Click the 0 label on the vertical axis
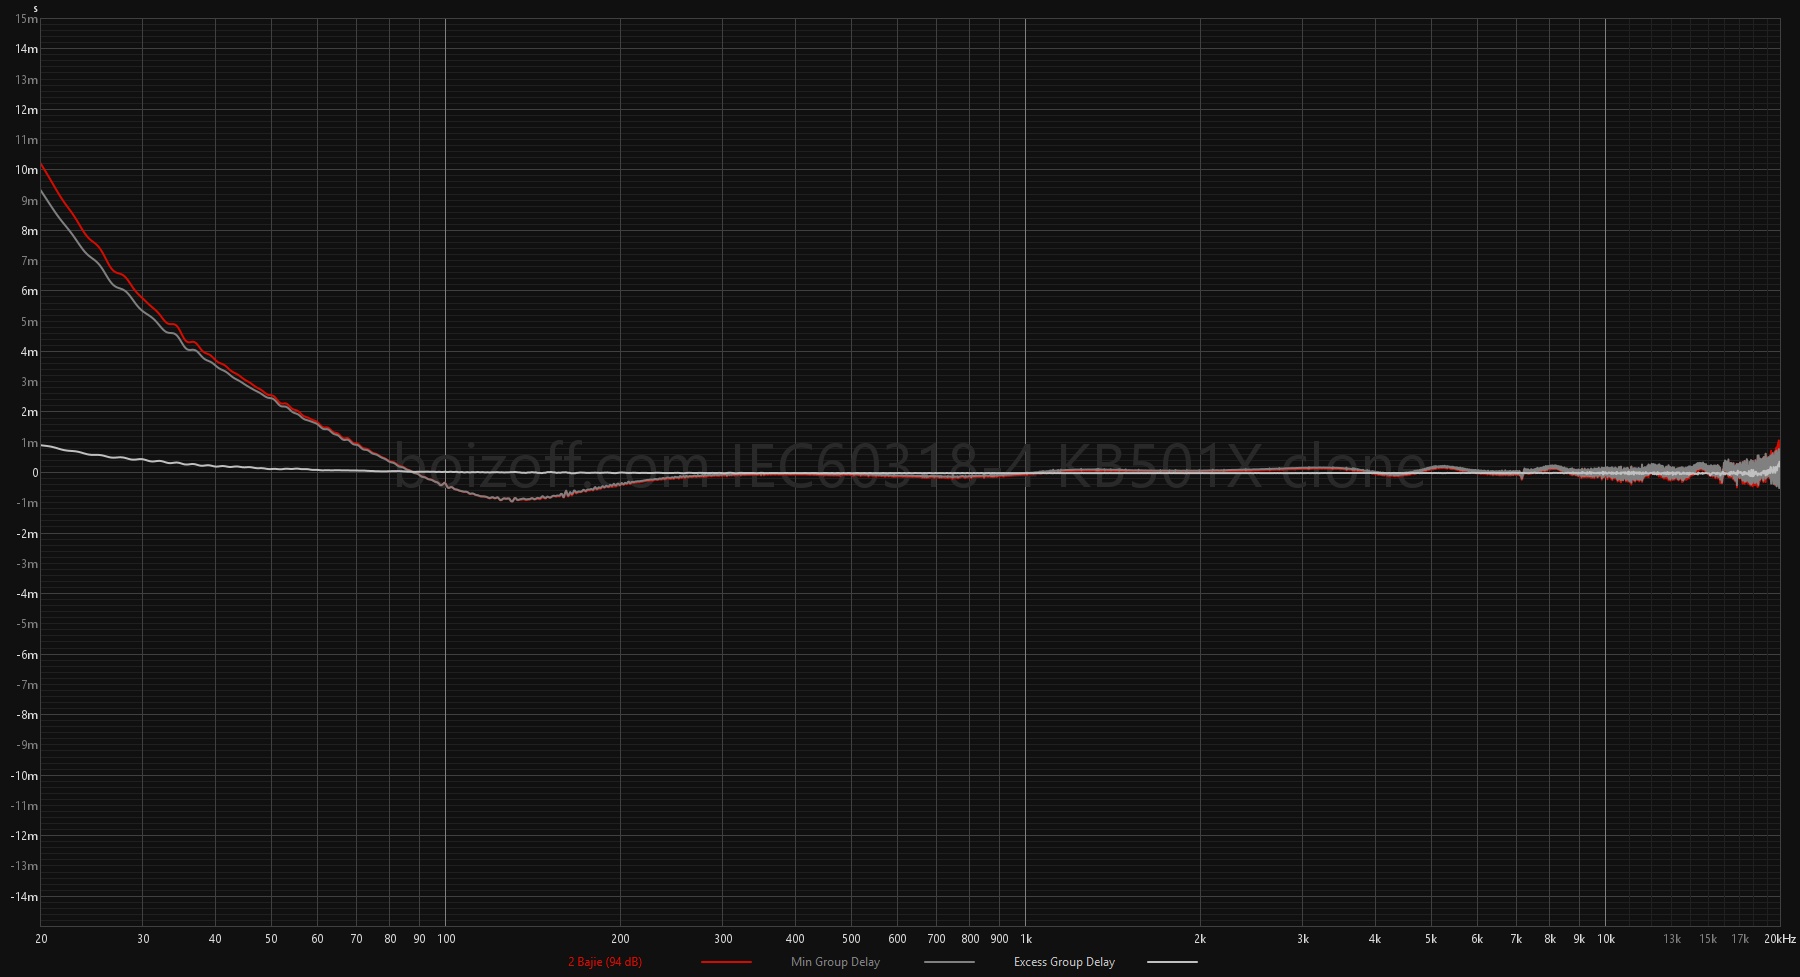This screenshot has height=977, width=1800. point(35,473)
